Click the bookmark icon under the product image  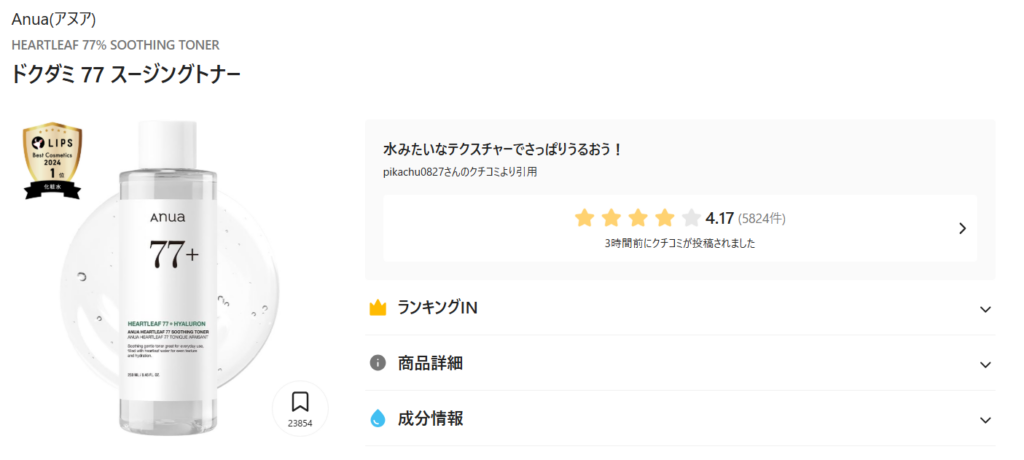click(x=300, y=403)
